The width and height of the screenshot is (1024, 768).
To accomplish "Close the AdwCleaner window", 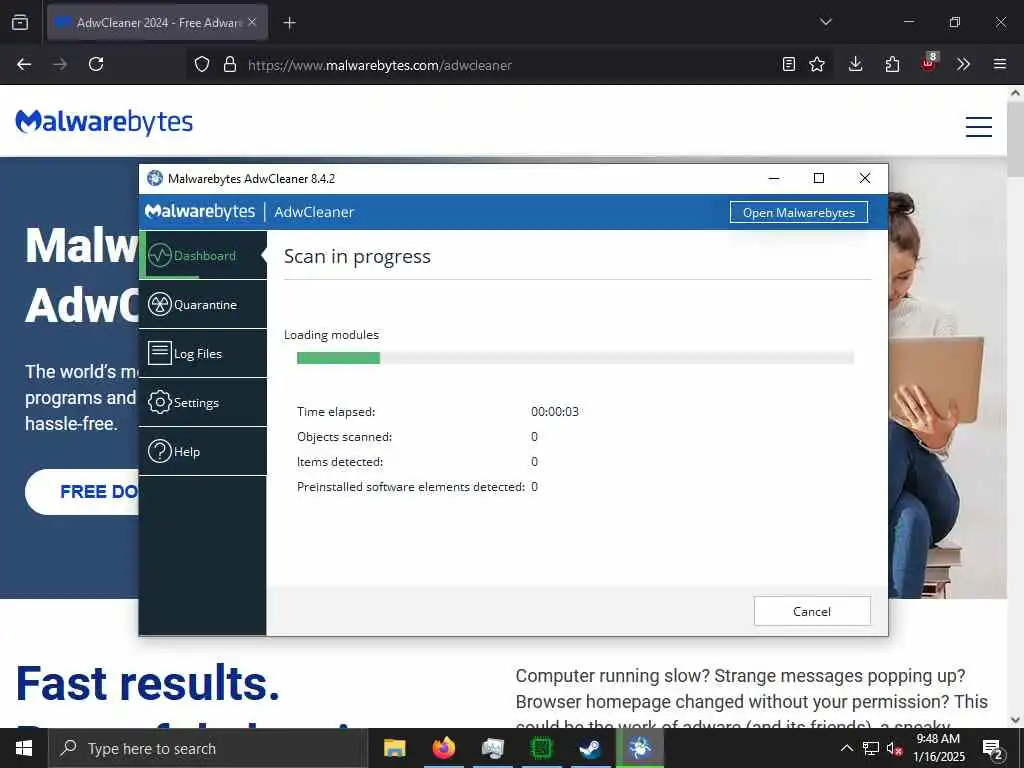I will click(x=865, y=178).
